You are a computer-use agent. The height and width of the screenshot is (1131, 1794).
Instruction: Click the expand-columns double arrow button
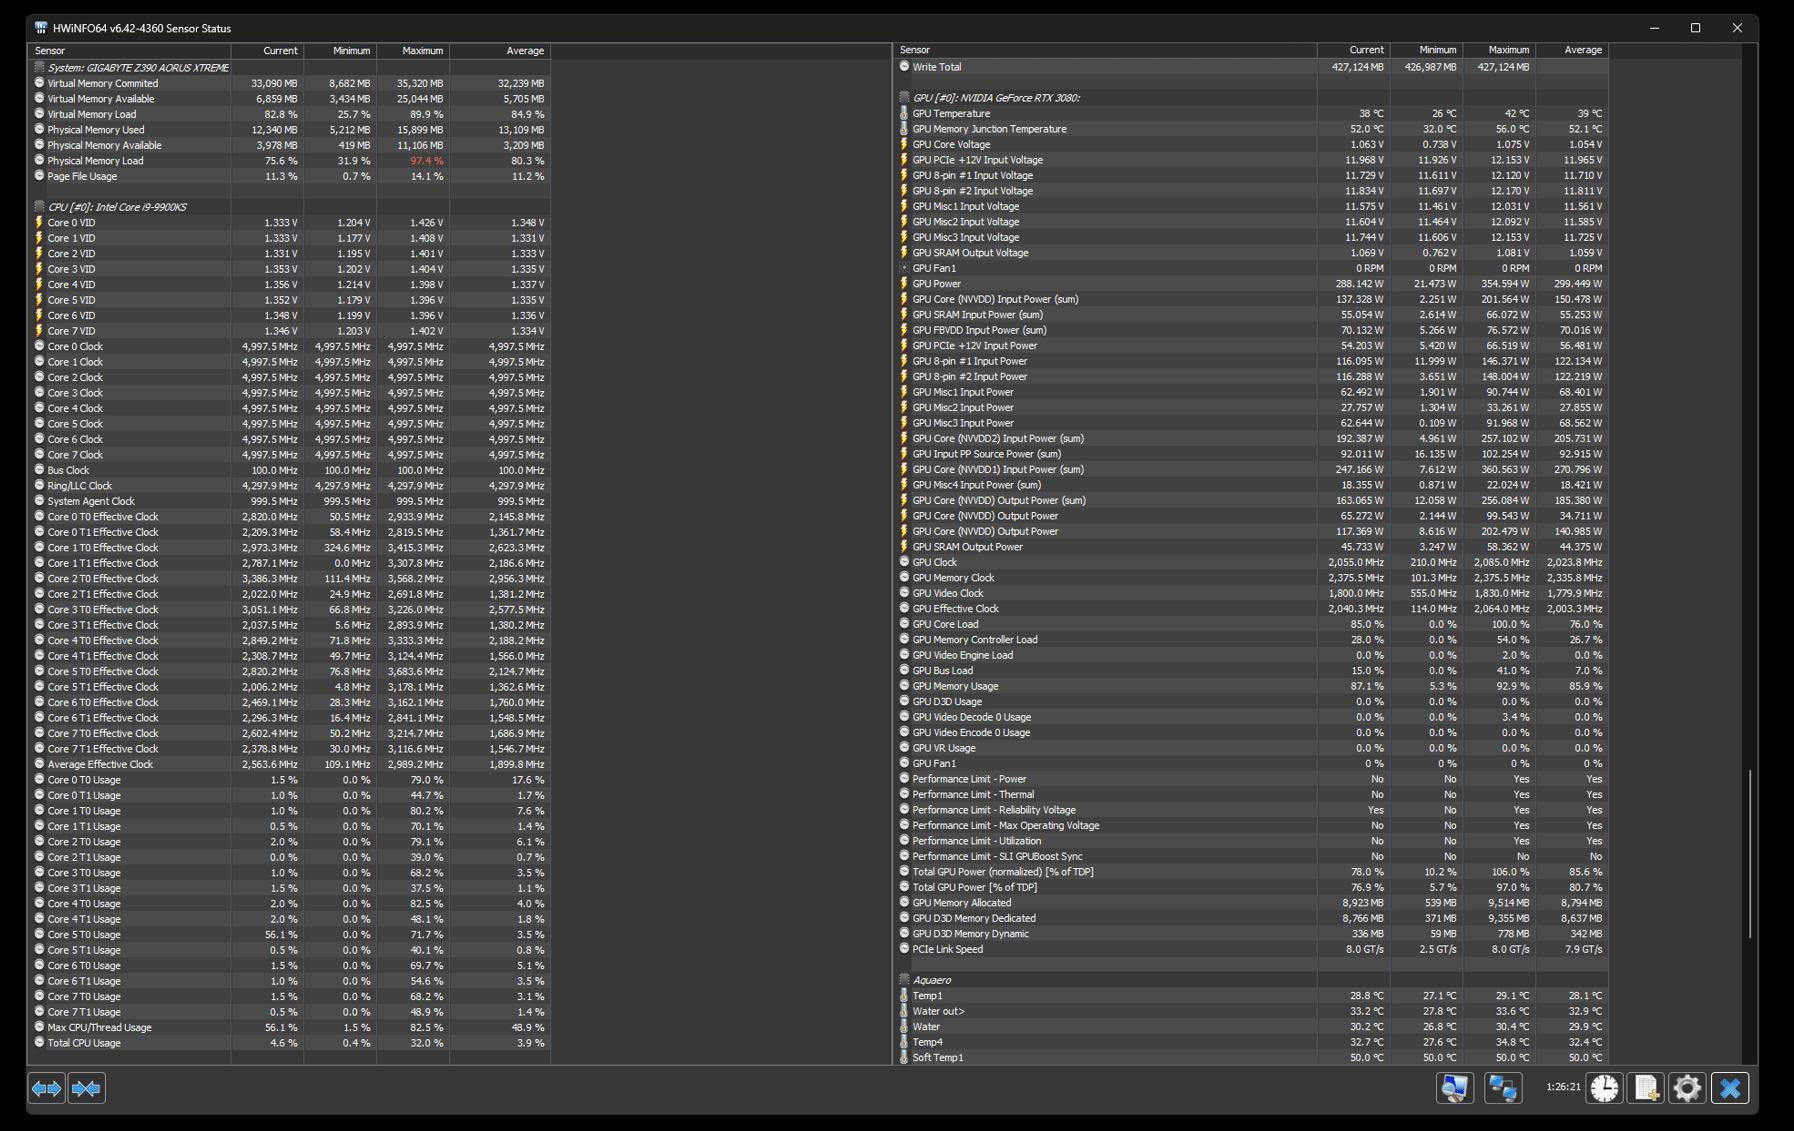[x=47, y=1088]
